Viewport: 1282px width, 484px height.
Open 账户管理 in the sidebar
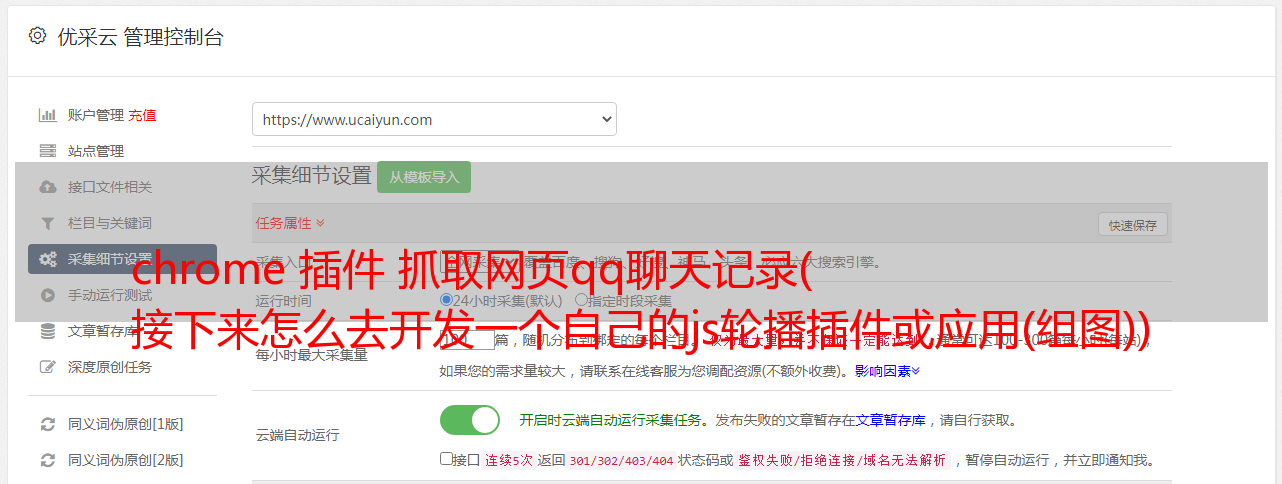click(96, 115)
